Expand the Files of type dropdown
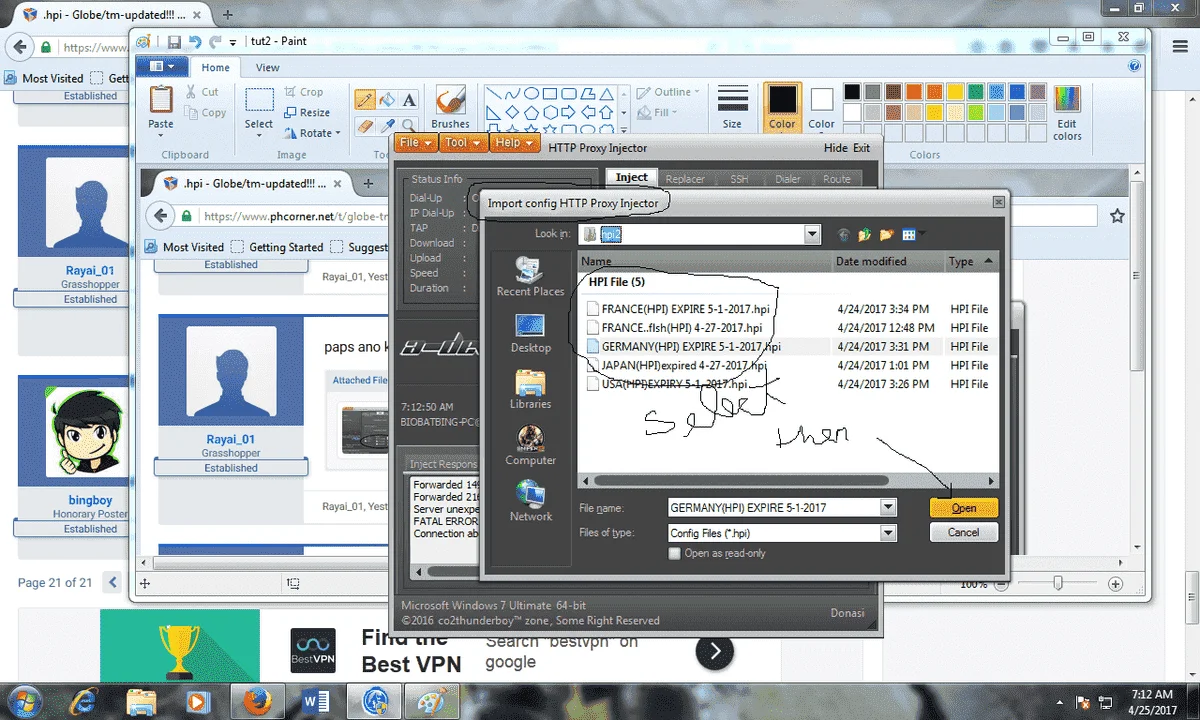1200x720 pixels. click(x=888, y=533)
